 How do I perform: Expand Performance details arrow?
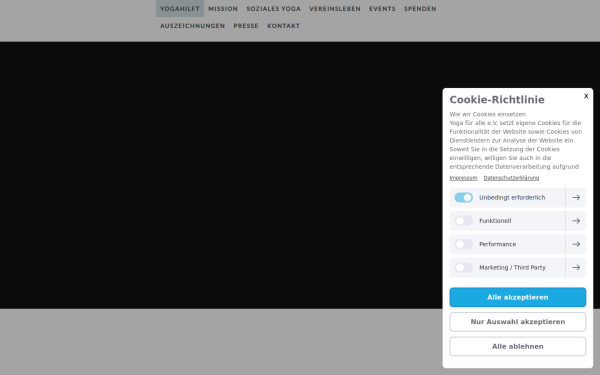(x=576, y=244)
